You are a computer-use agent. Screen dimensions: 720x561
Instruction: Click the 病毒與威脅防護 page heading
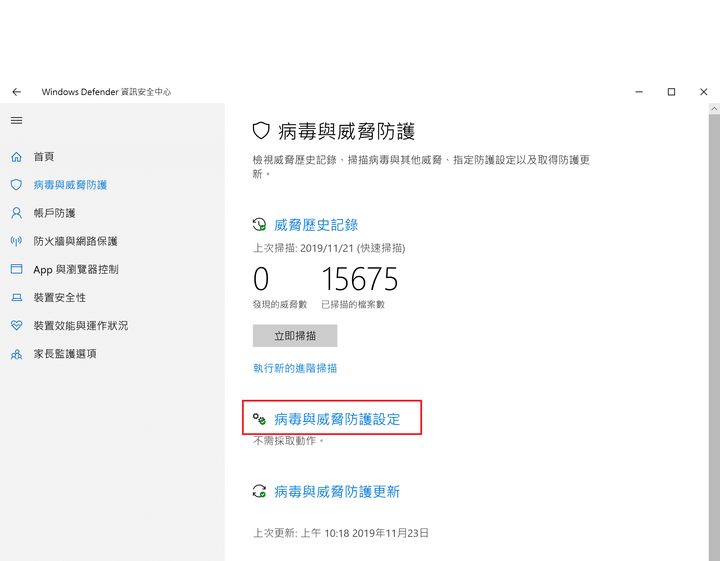coord(346,131)
